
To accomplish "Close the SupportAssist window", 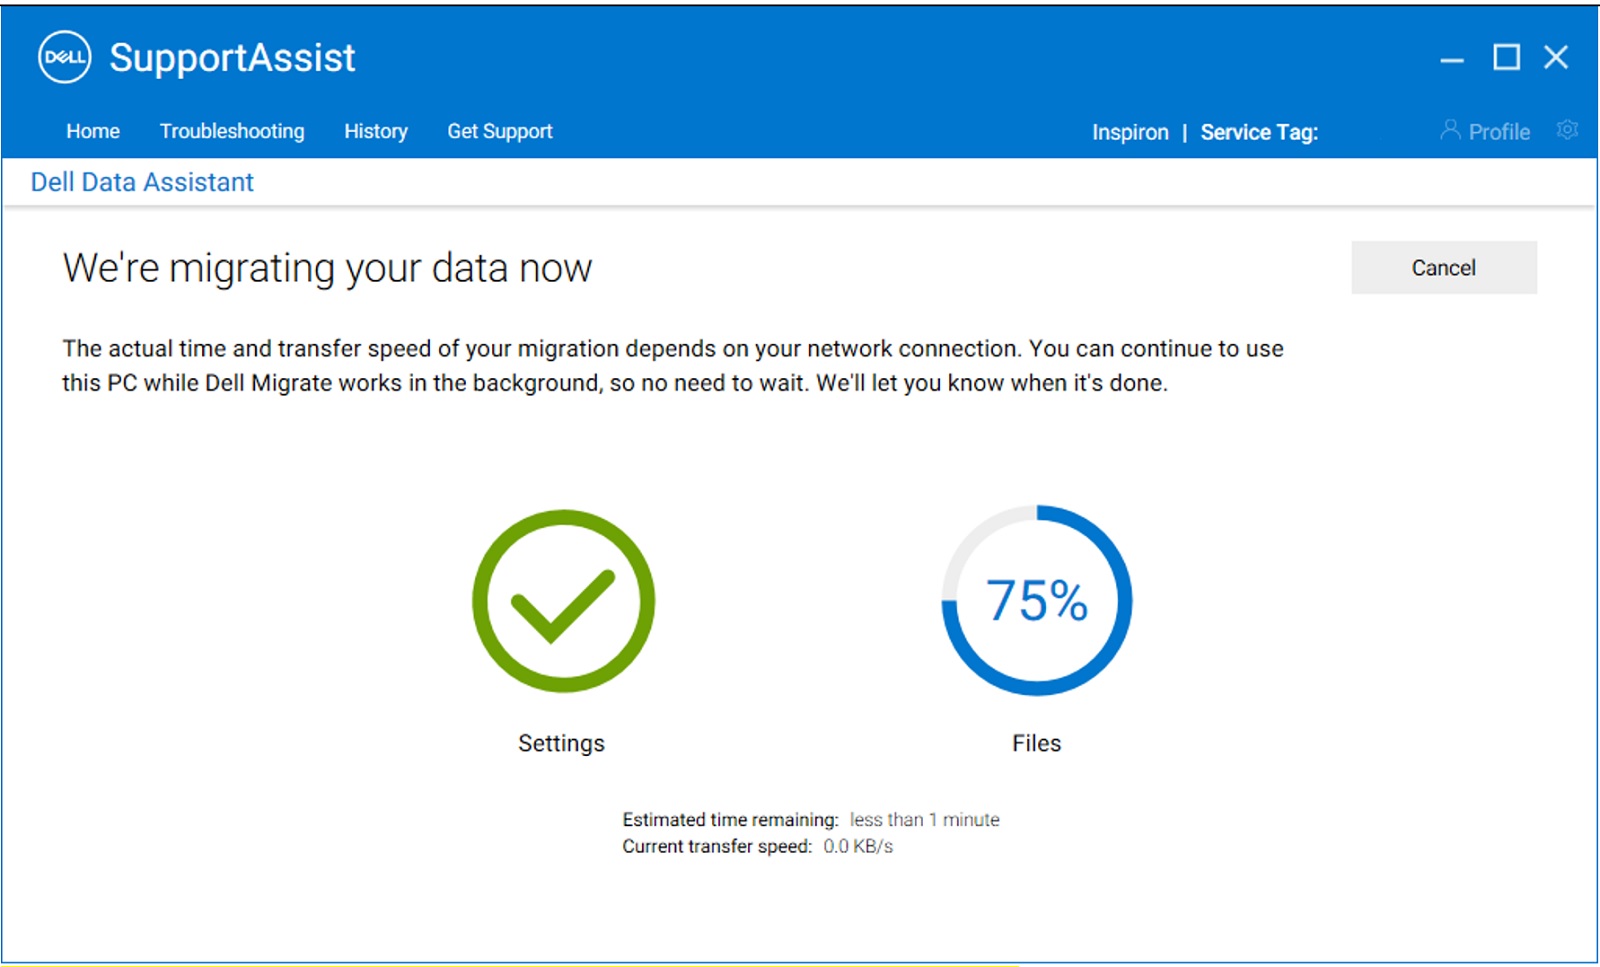I will click(1556, 57).
